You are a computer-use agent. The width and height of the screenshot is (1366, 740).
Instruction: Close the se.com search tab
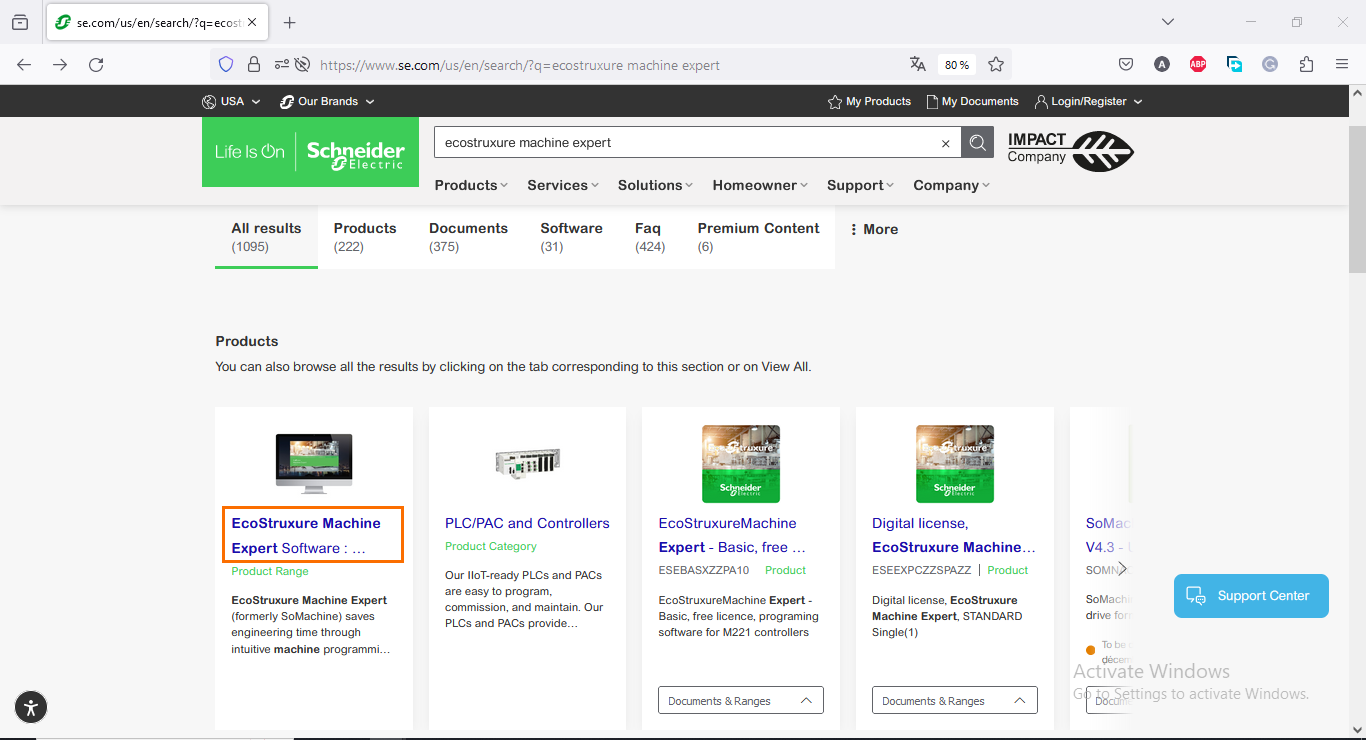pyautogui.click(x=252, y=22)
